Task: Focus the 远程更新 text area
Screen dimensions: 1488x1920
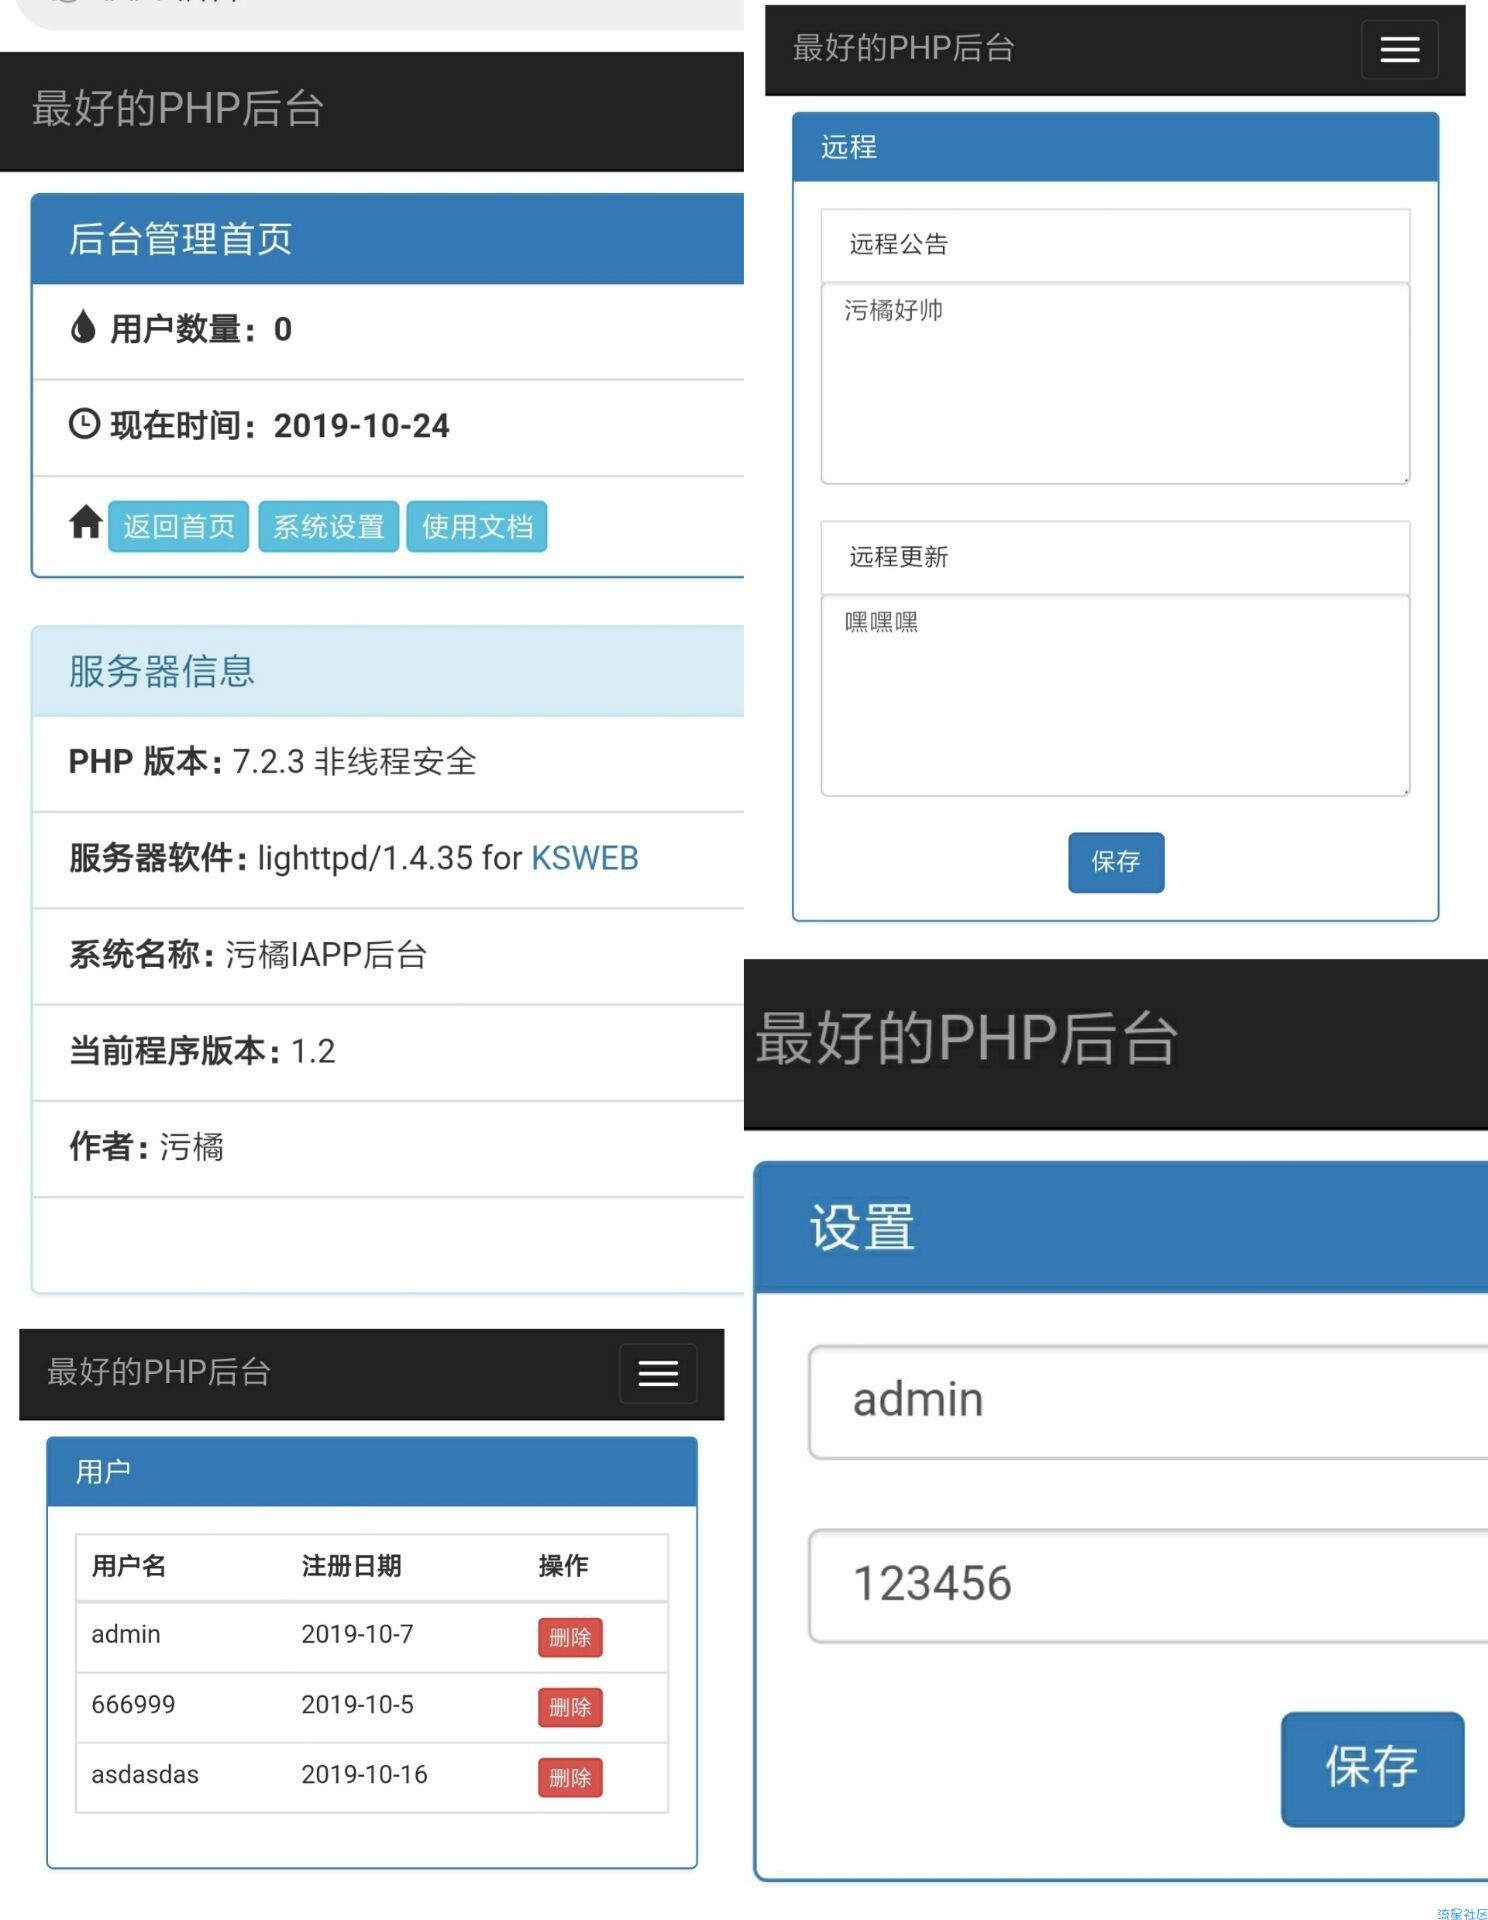Action: point(1115,696)
